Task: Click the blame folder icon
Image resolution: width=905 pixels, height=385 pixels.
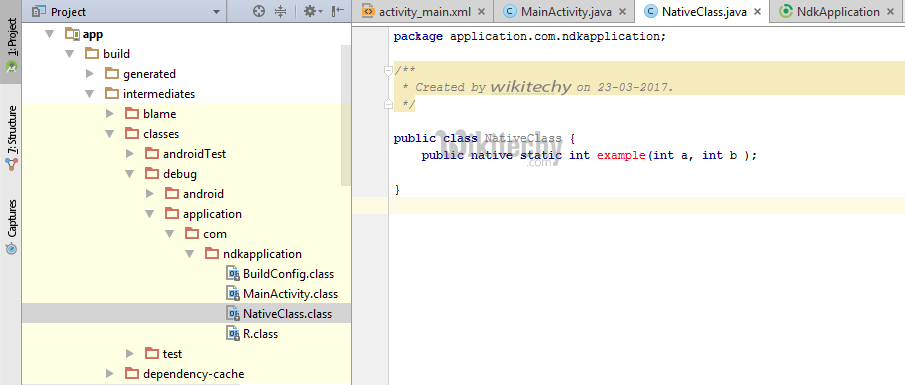Action: (132, 114)
